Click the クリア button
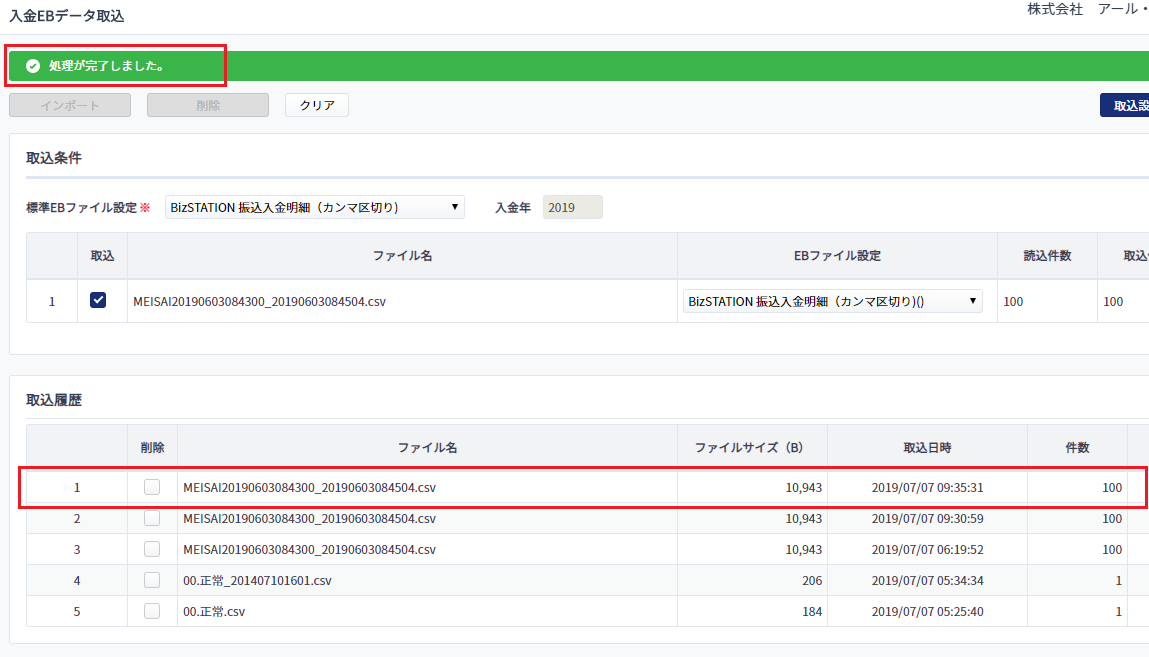The width and height of the screenshot is (1149, 657). tap(317, 105)
